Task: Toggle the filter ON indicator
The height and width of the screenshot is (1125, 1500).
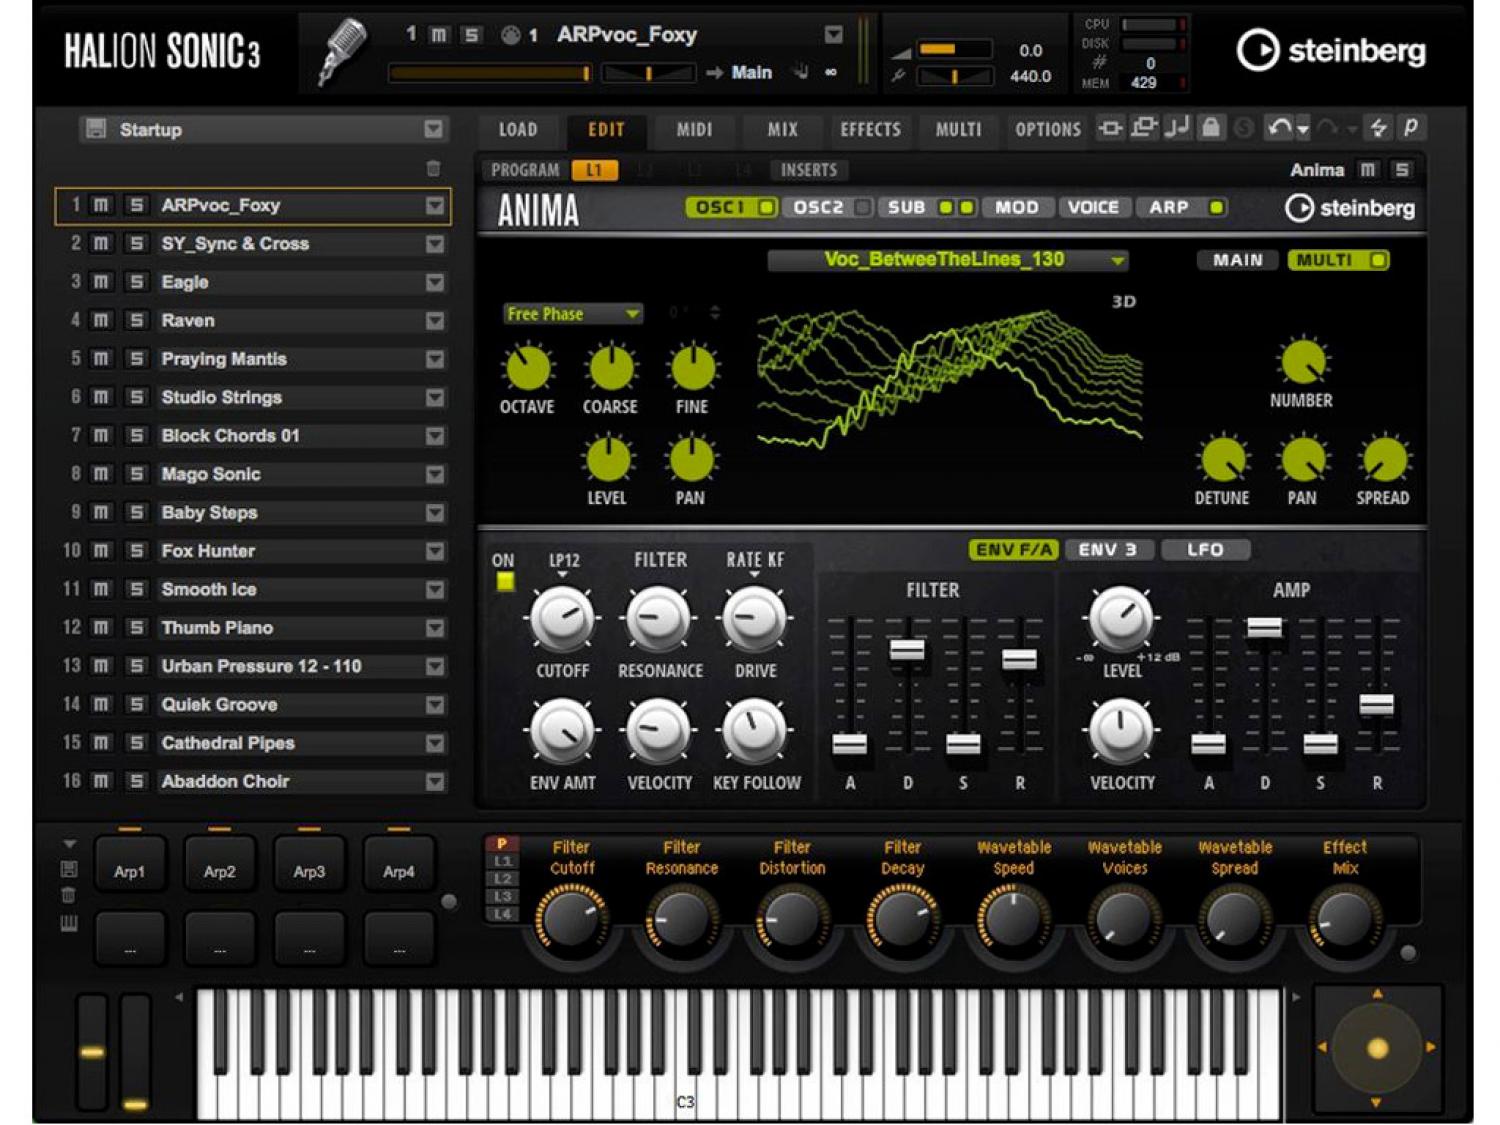Action: coord(505,581)
